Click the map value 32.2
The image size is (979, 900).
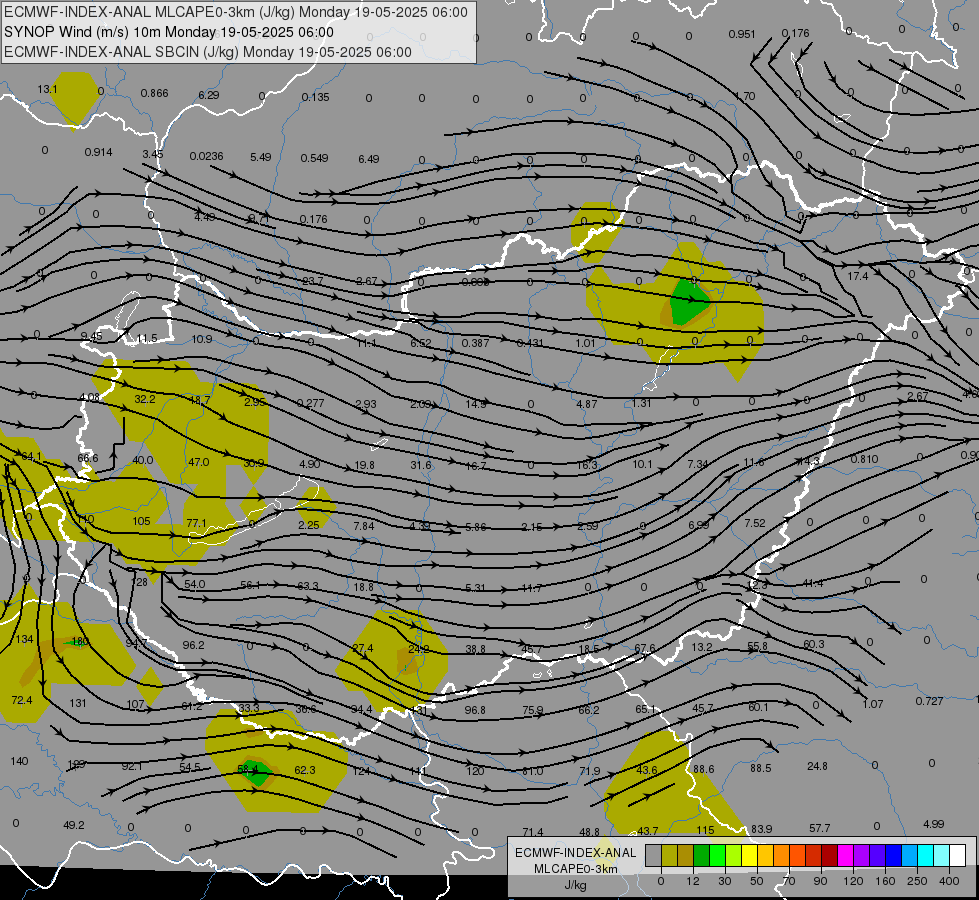[145, 399]
